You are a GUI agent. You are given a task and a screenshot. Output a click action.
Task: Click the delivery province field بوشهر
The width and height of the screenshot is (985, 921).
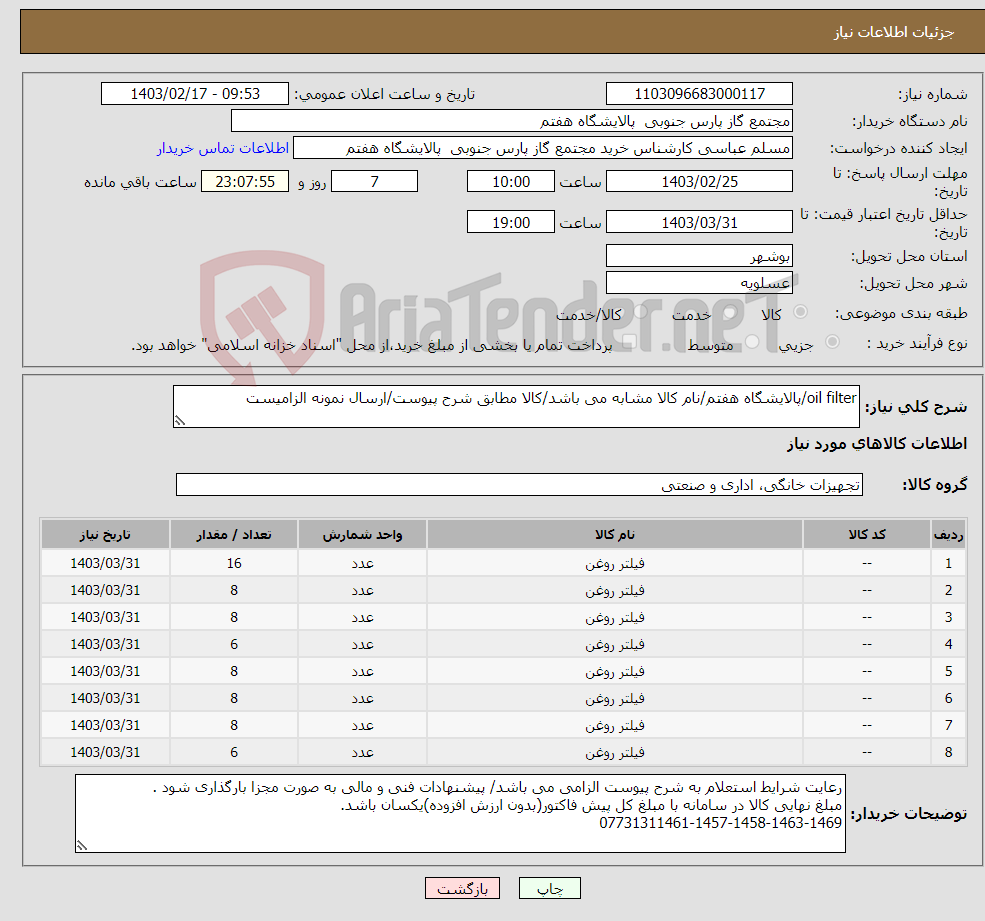[x=699, y=256]
